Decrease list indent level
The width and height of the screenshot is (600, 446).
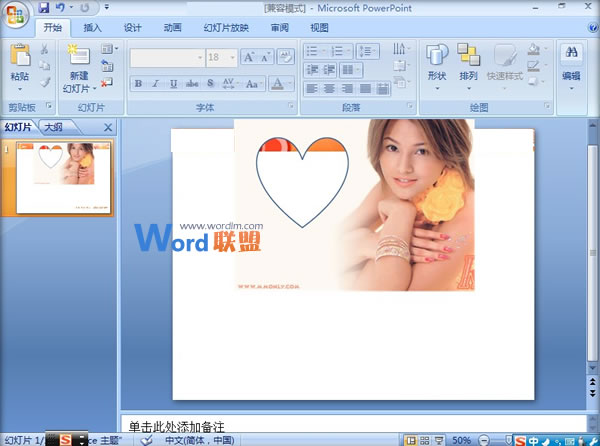312,70
